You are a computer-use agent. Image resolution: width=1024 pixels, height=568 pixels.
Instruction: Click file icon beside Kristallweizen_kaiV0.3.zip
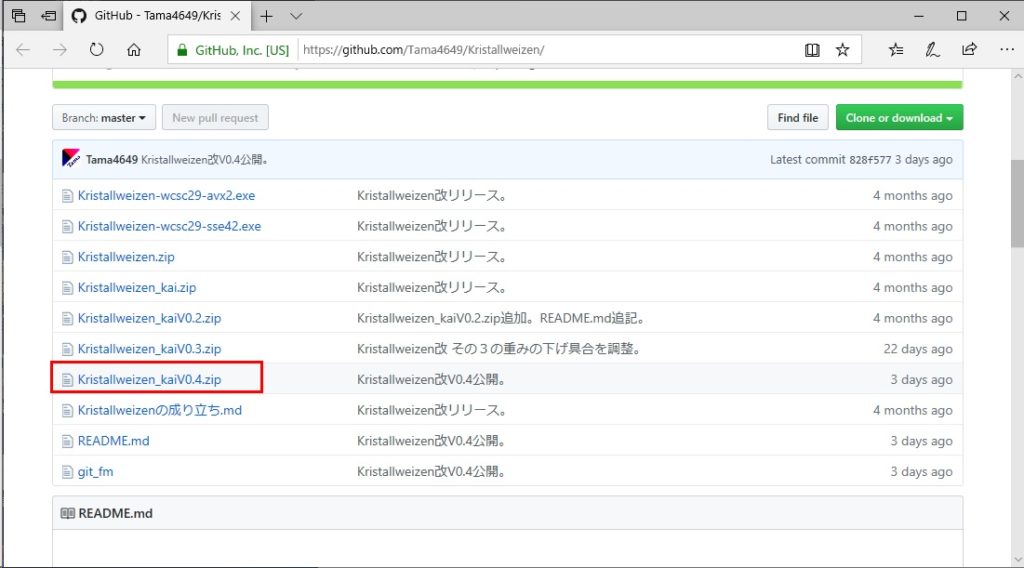coord(67,349)
